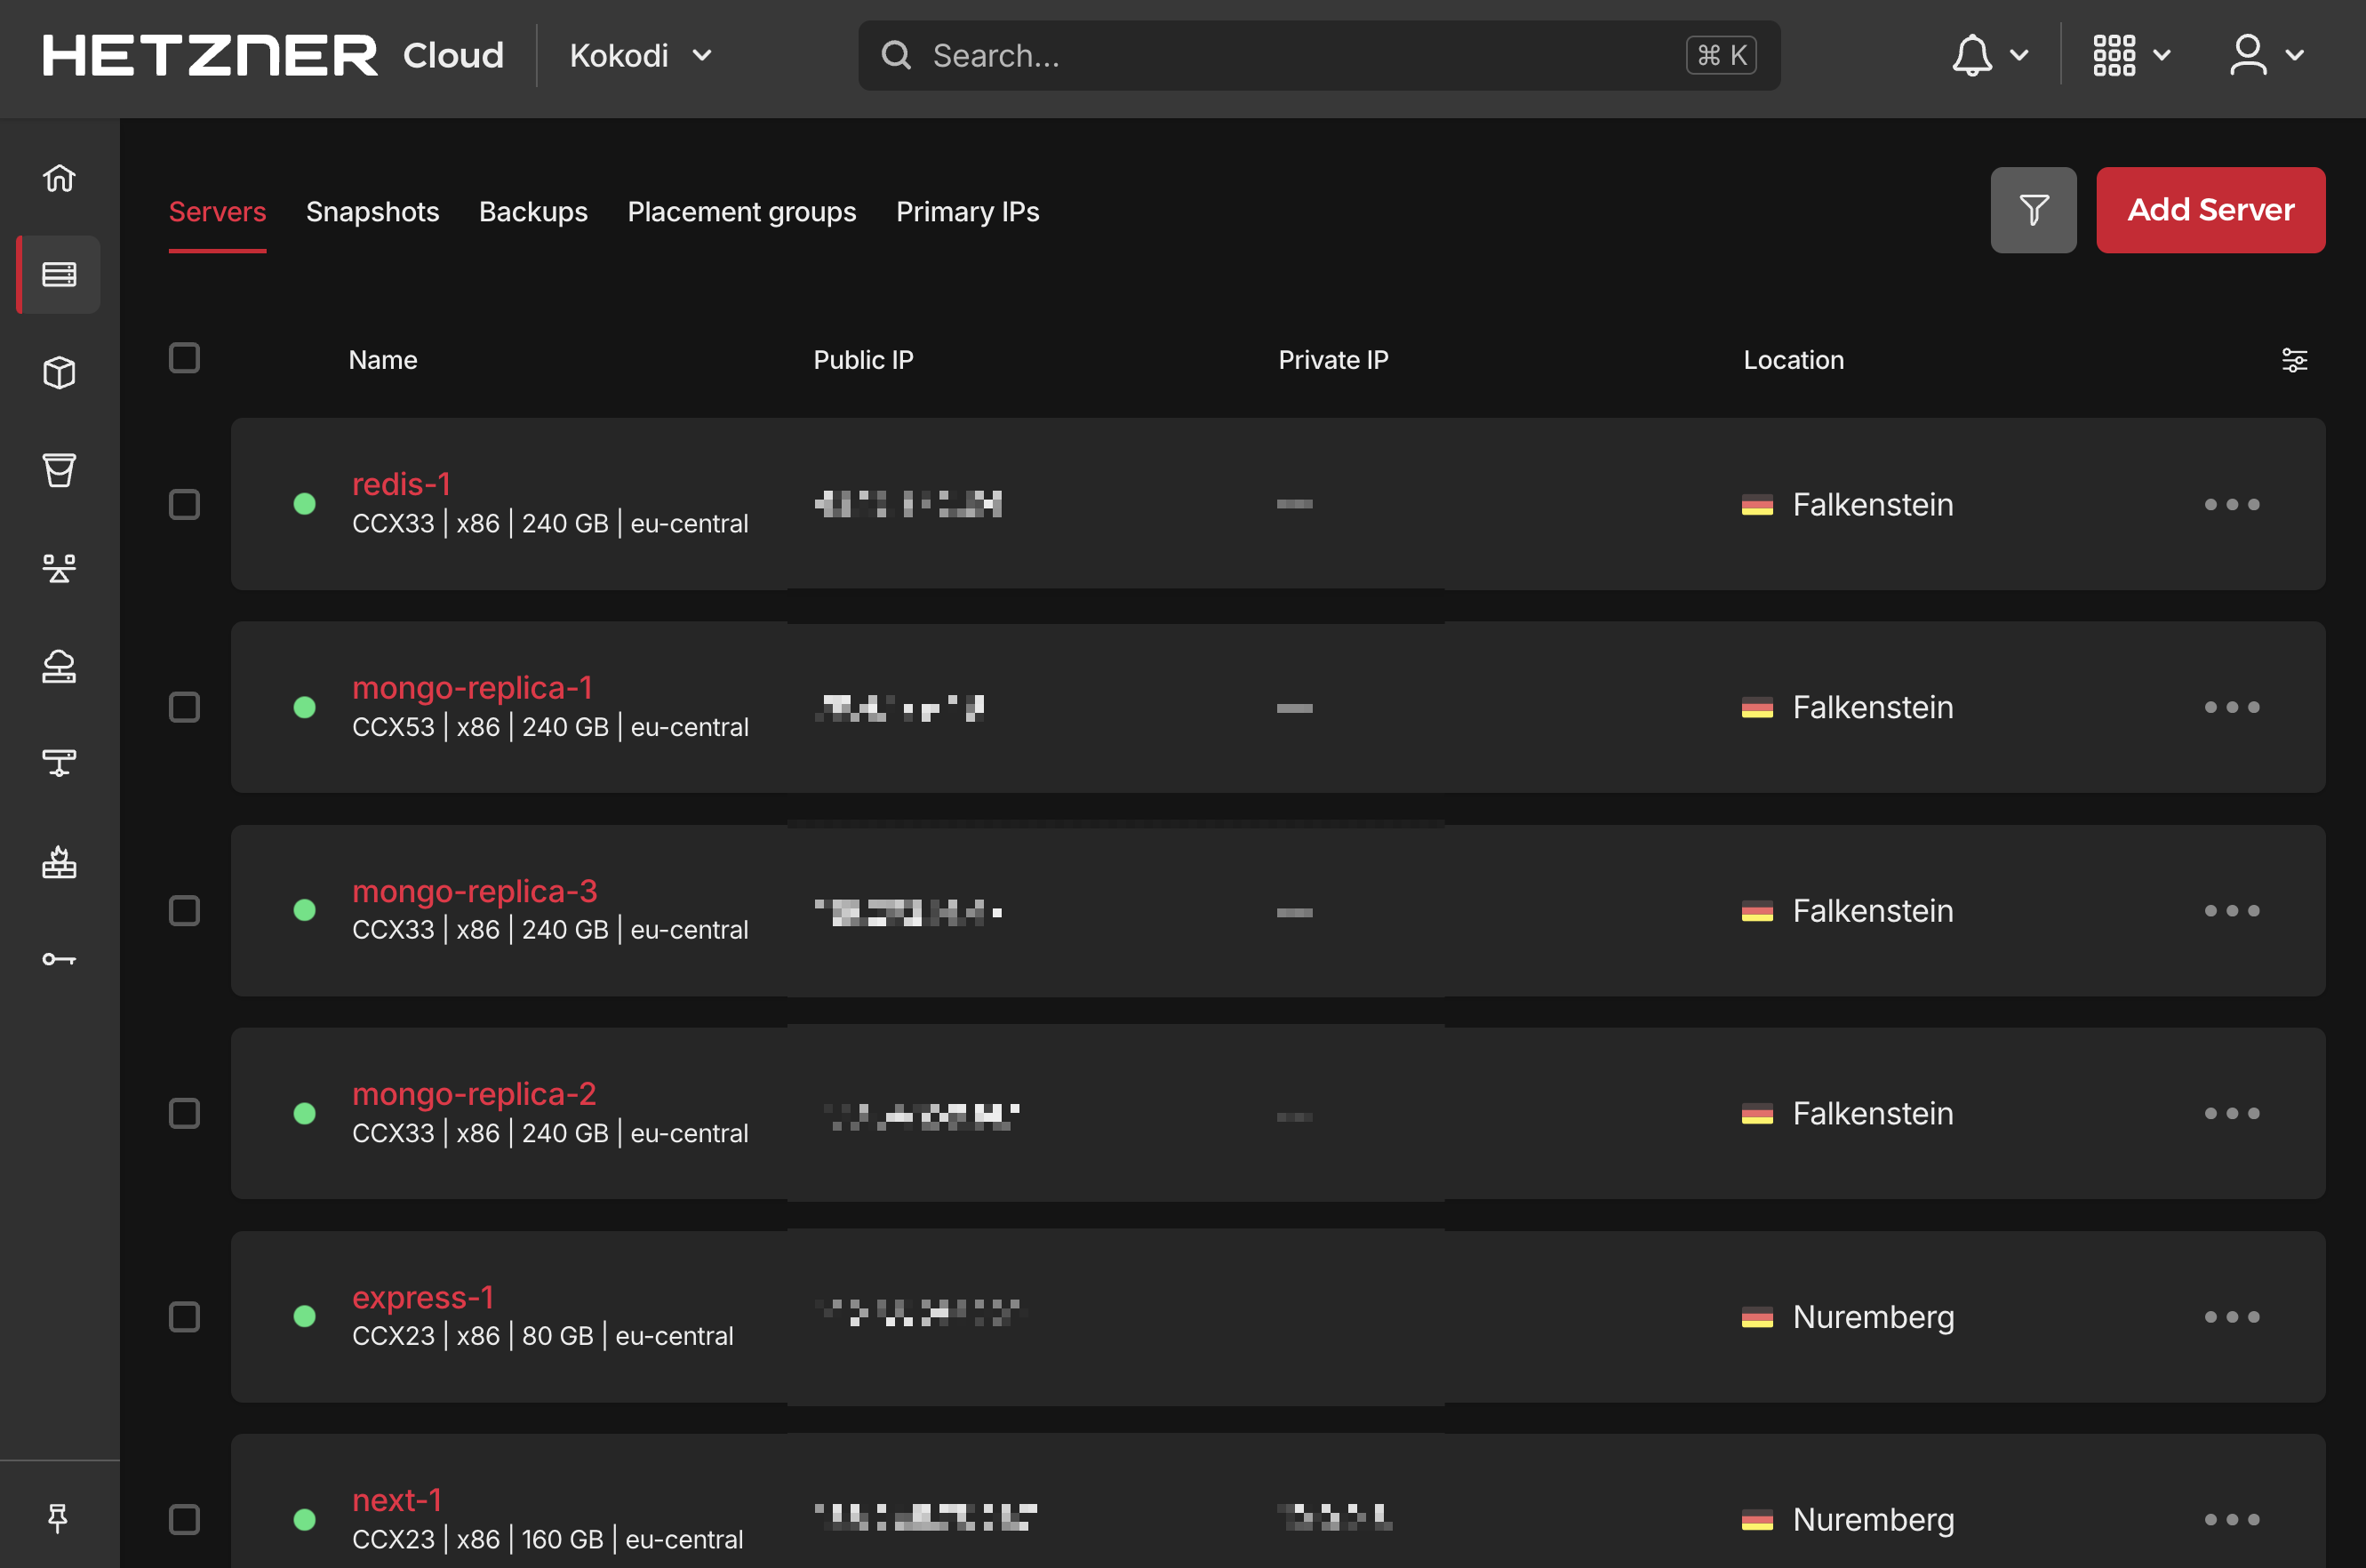Image resolution: width=2366 pixels, height=1568 pixels.
Task: Open Load Balancers icon in sidebar
Action: pyautogui.click(x=59, y=568)
